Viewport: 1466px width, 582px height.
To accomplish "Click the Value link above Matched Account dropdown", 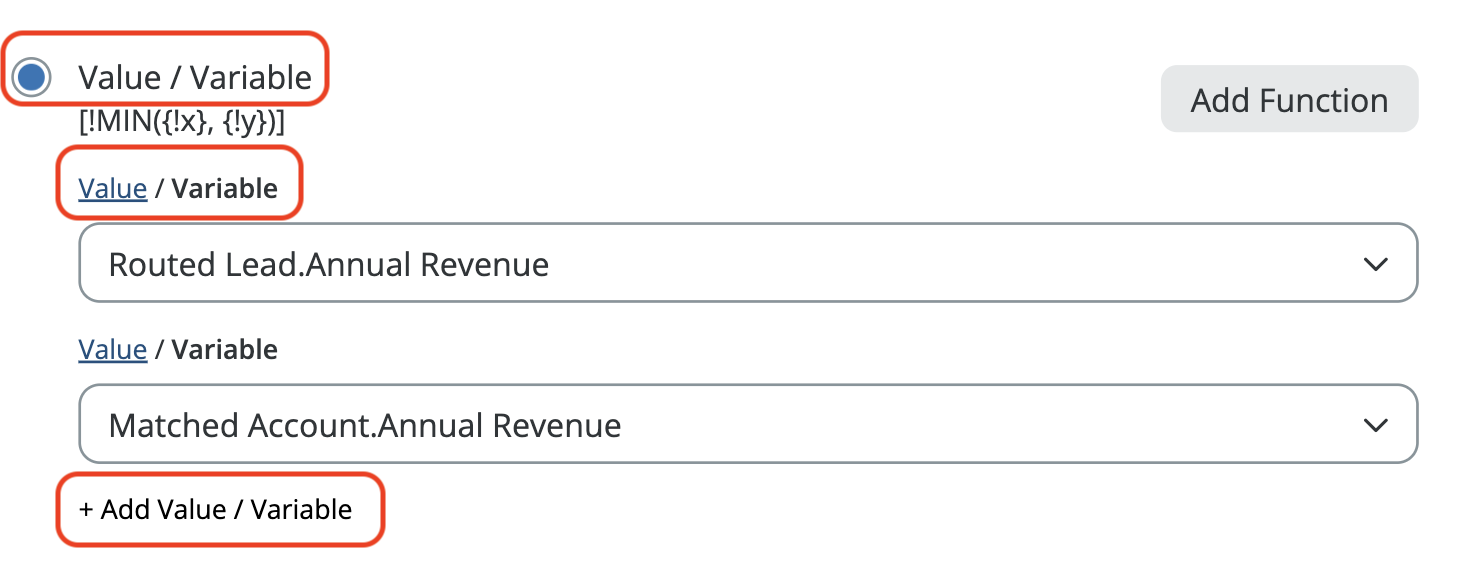I will point(113,349).
